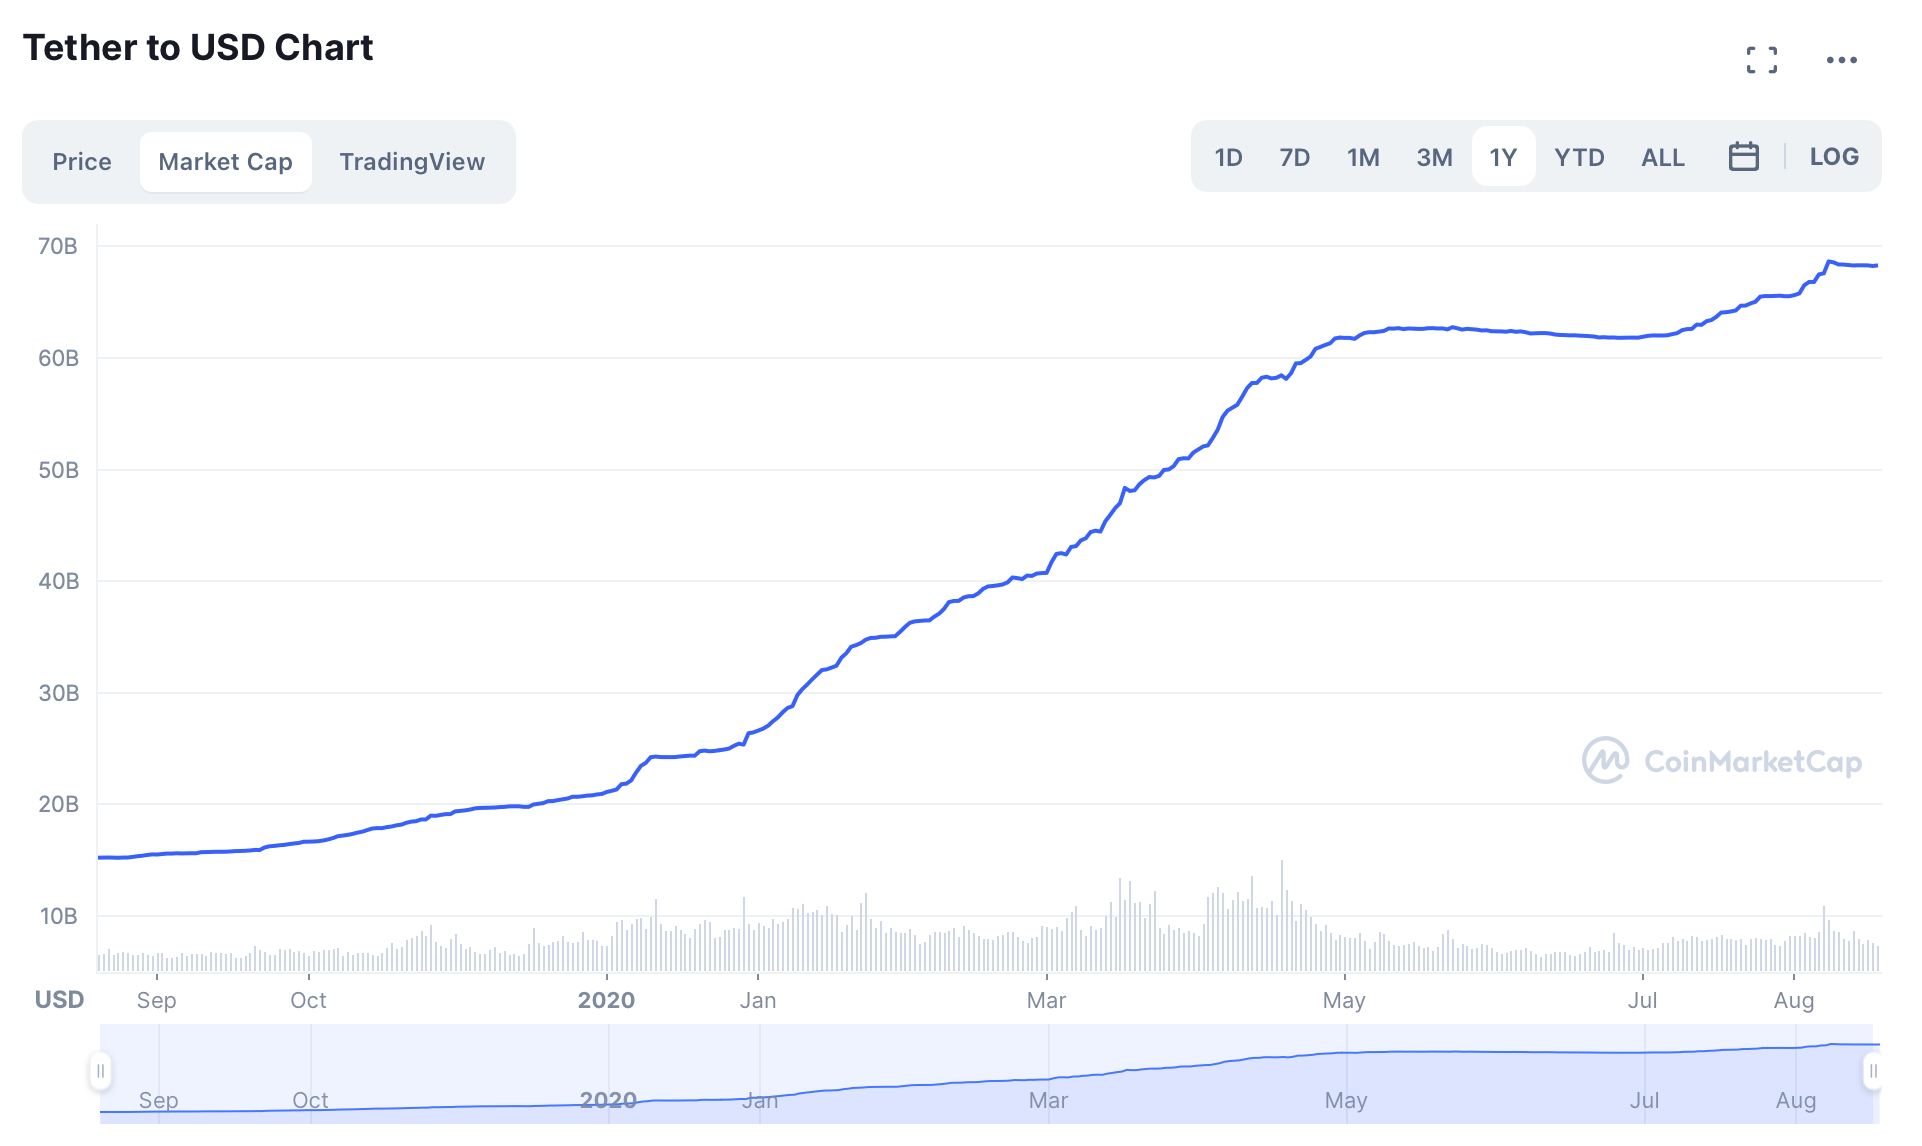The width and height of the screenshot is (1922, 1146).
Task: Select the 1Y time range
Action: (x=1503, y=157)
